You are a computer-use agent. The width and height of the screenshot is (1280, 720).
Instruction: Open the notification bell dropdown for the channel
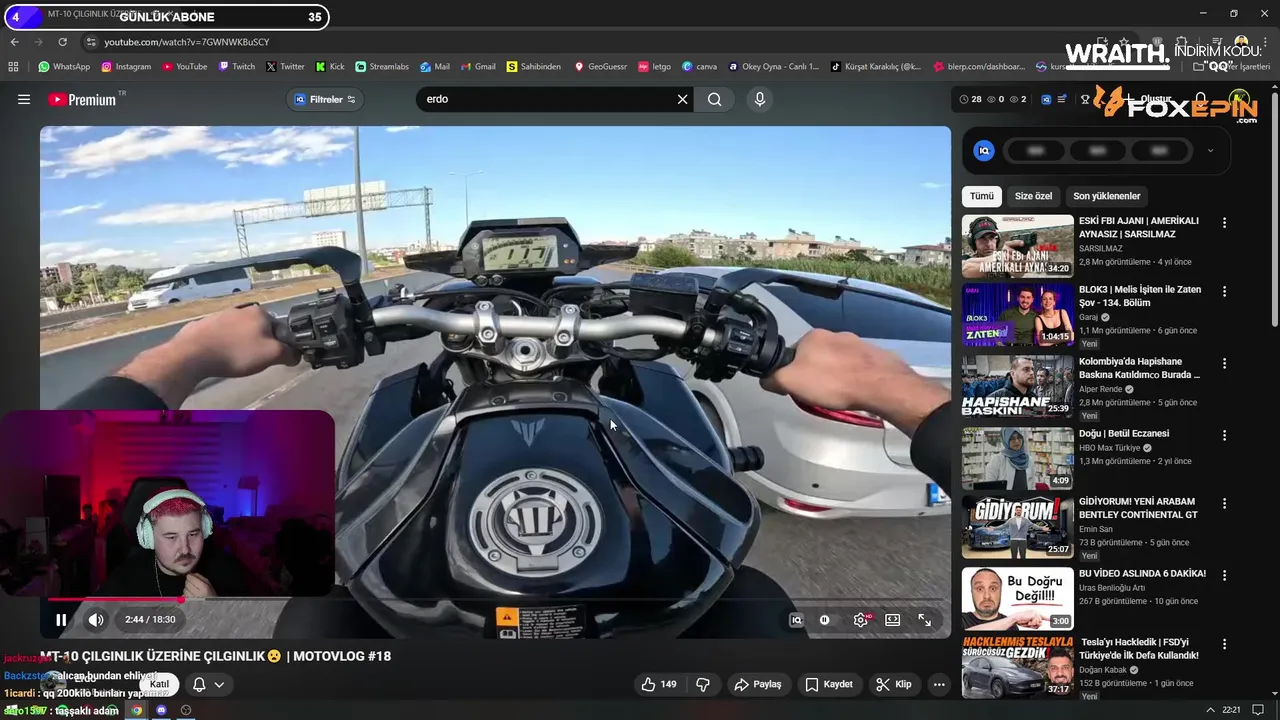click(208, 684)
